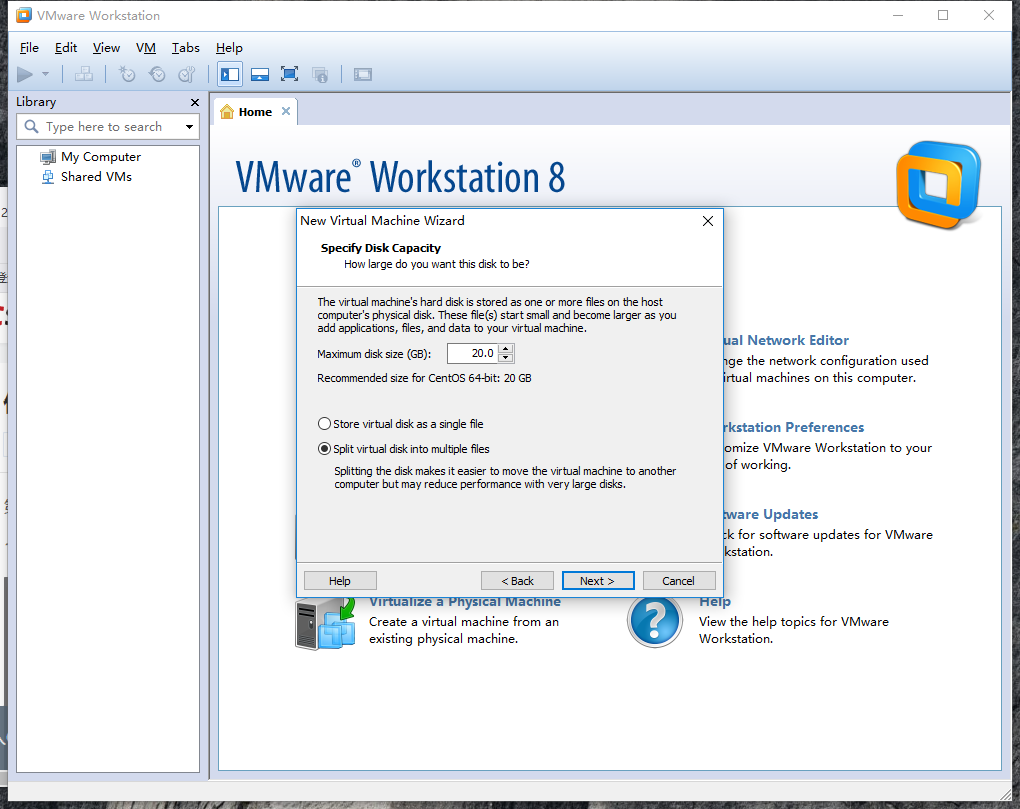Click the 'Recommended size for CentOS 64-bit: 20 GB' text
This screenshot has height=809, width=1020.
(424, 378)
